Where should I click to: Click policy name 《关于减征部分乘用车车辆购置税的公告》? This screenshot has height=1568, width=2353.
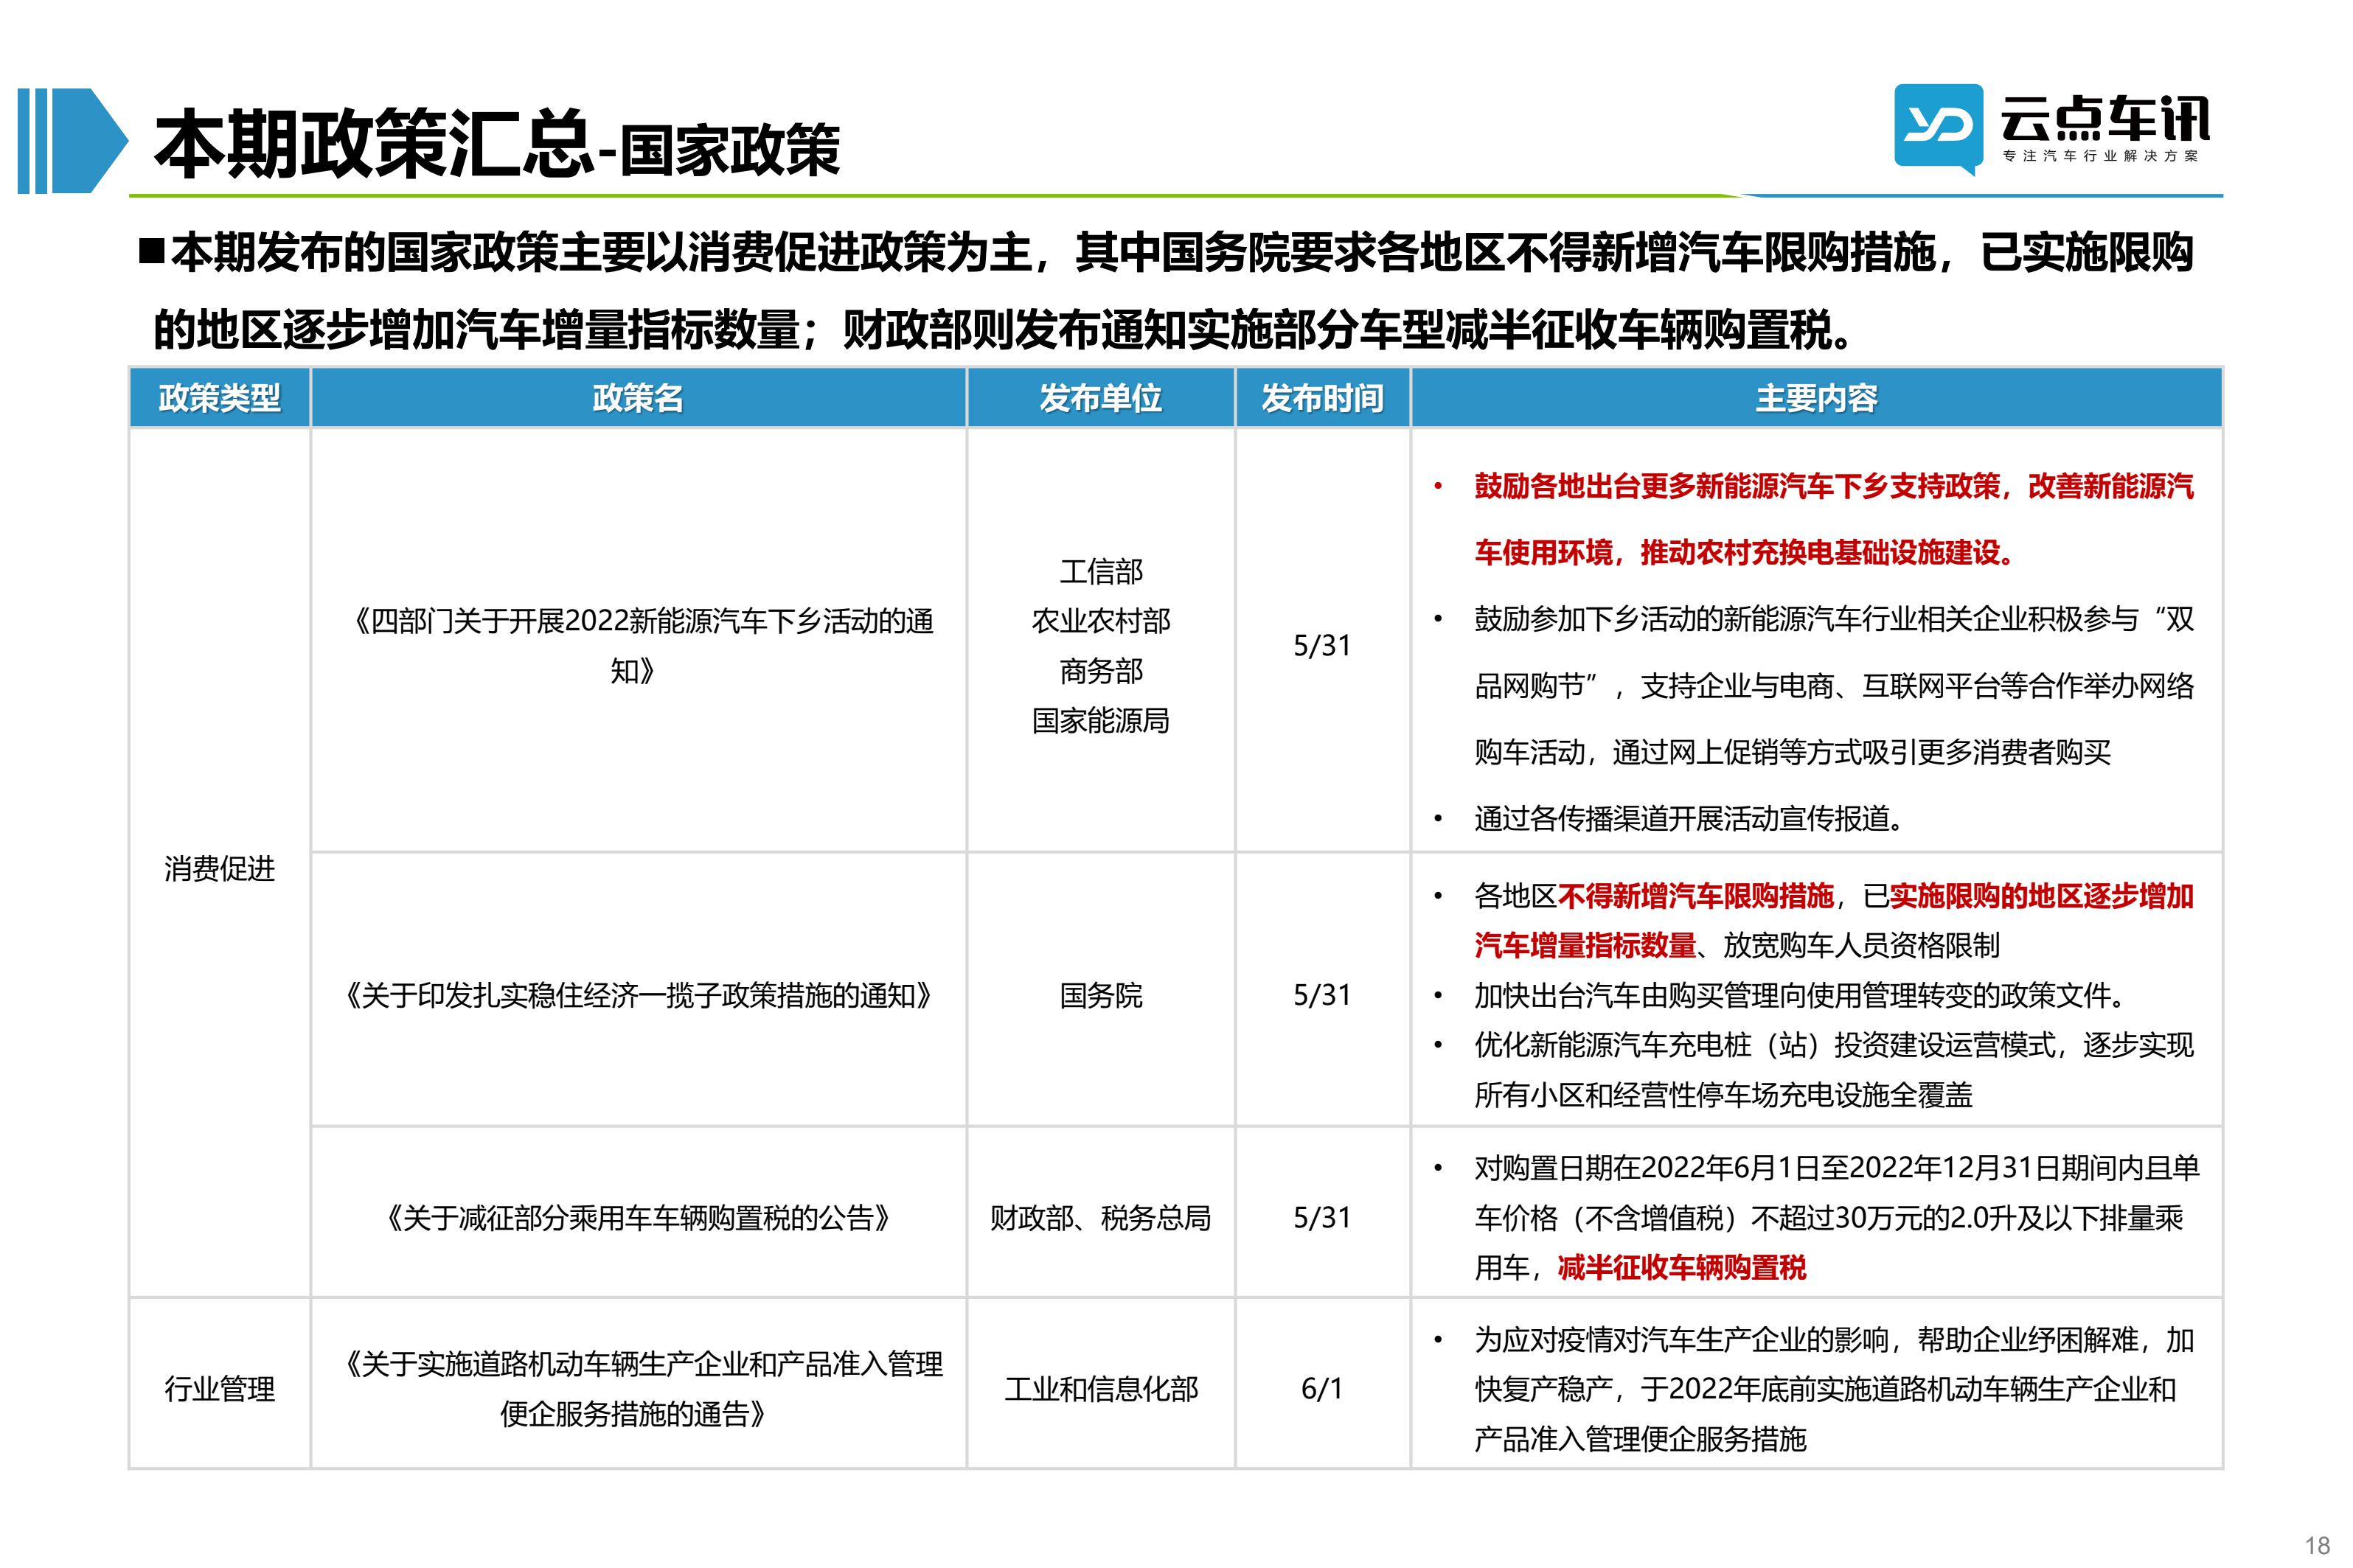coord(638,1217)
